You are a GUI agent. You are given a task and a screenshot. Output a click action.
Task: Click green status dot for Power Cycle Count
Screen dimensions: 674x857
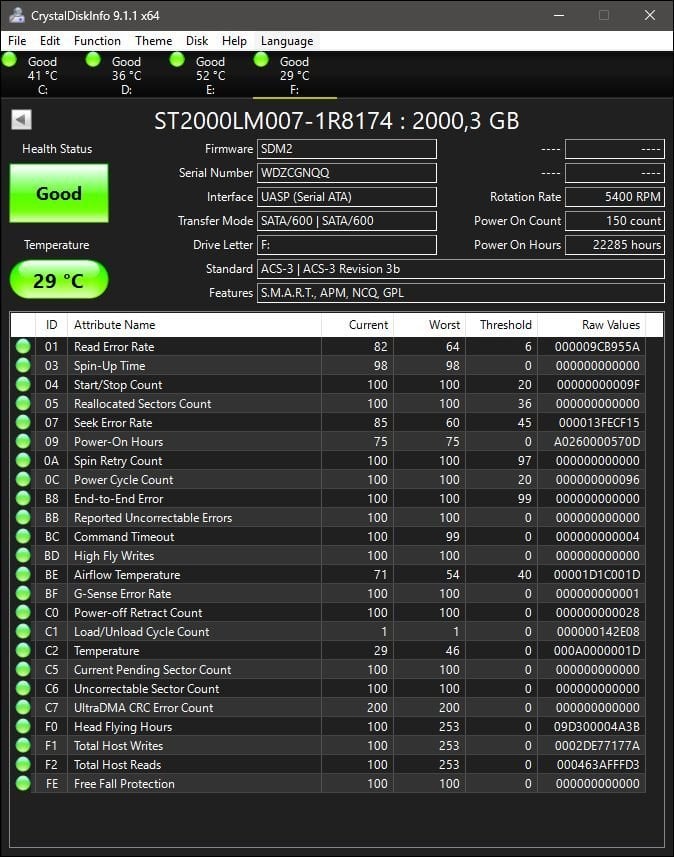click(23, 479)
